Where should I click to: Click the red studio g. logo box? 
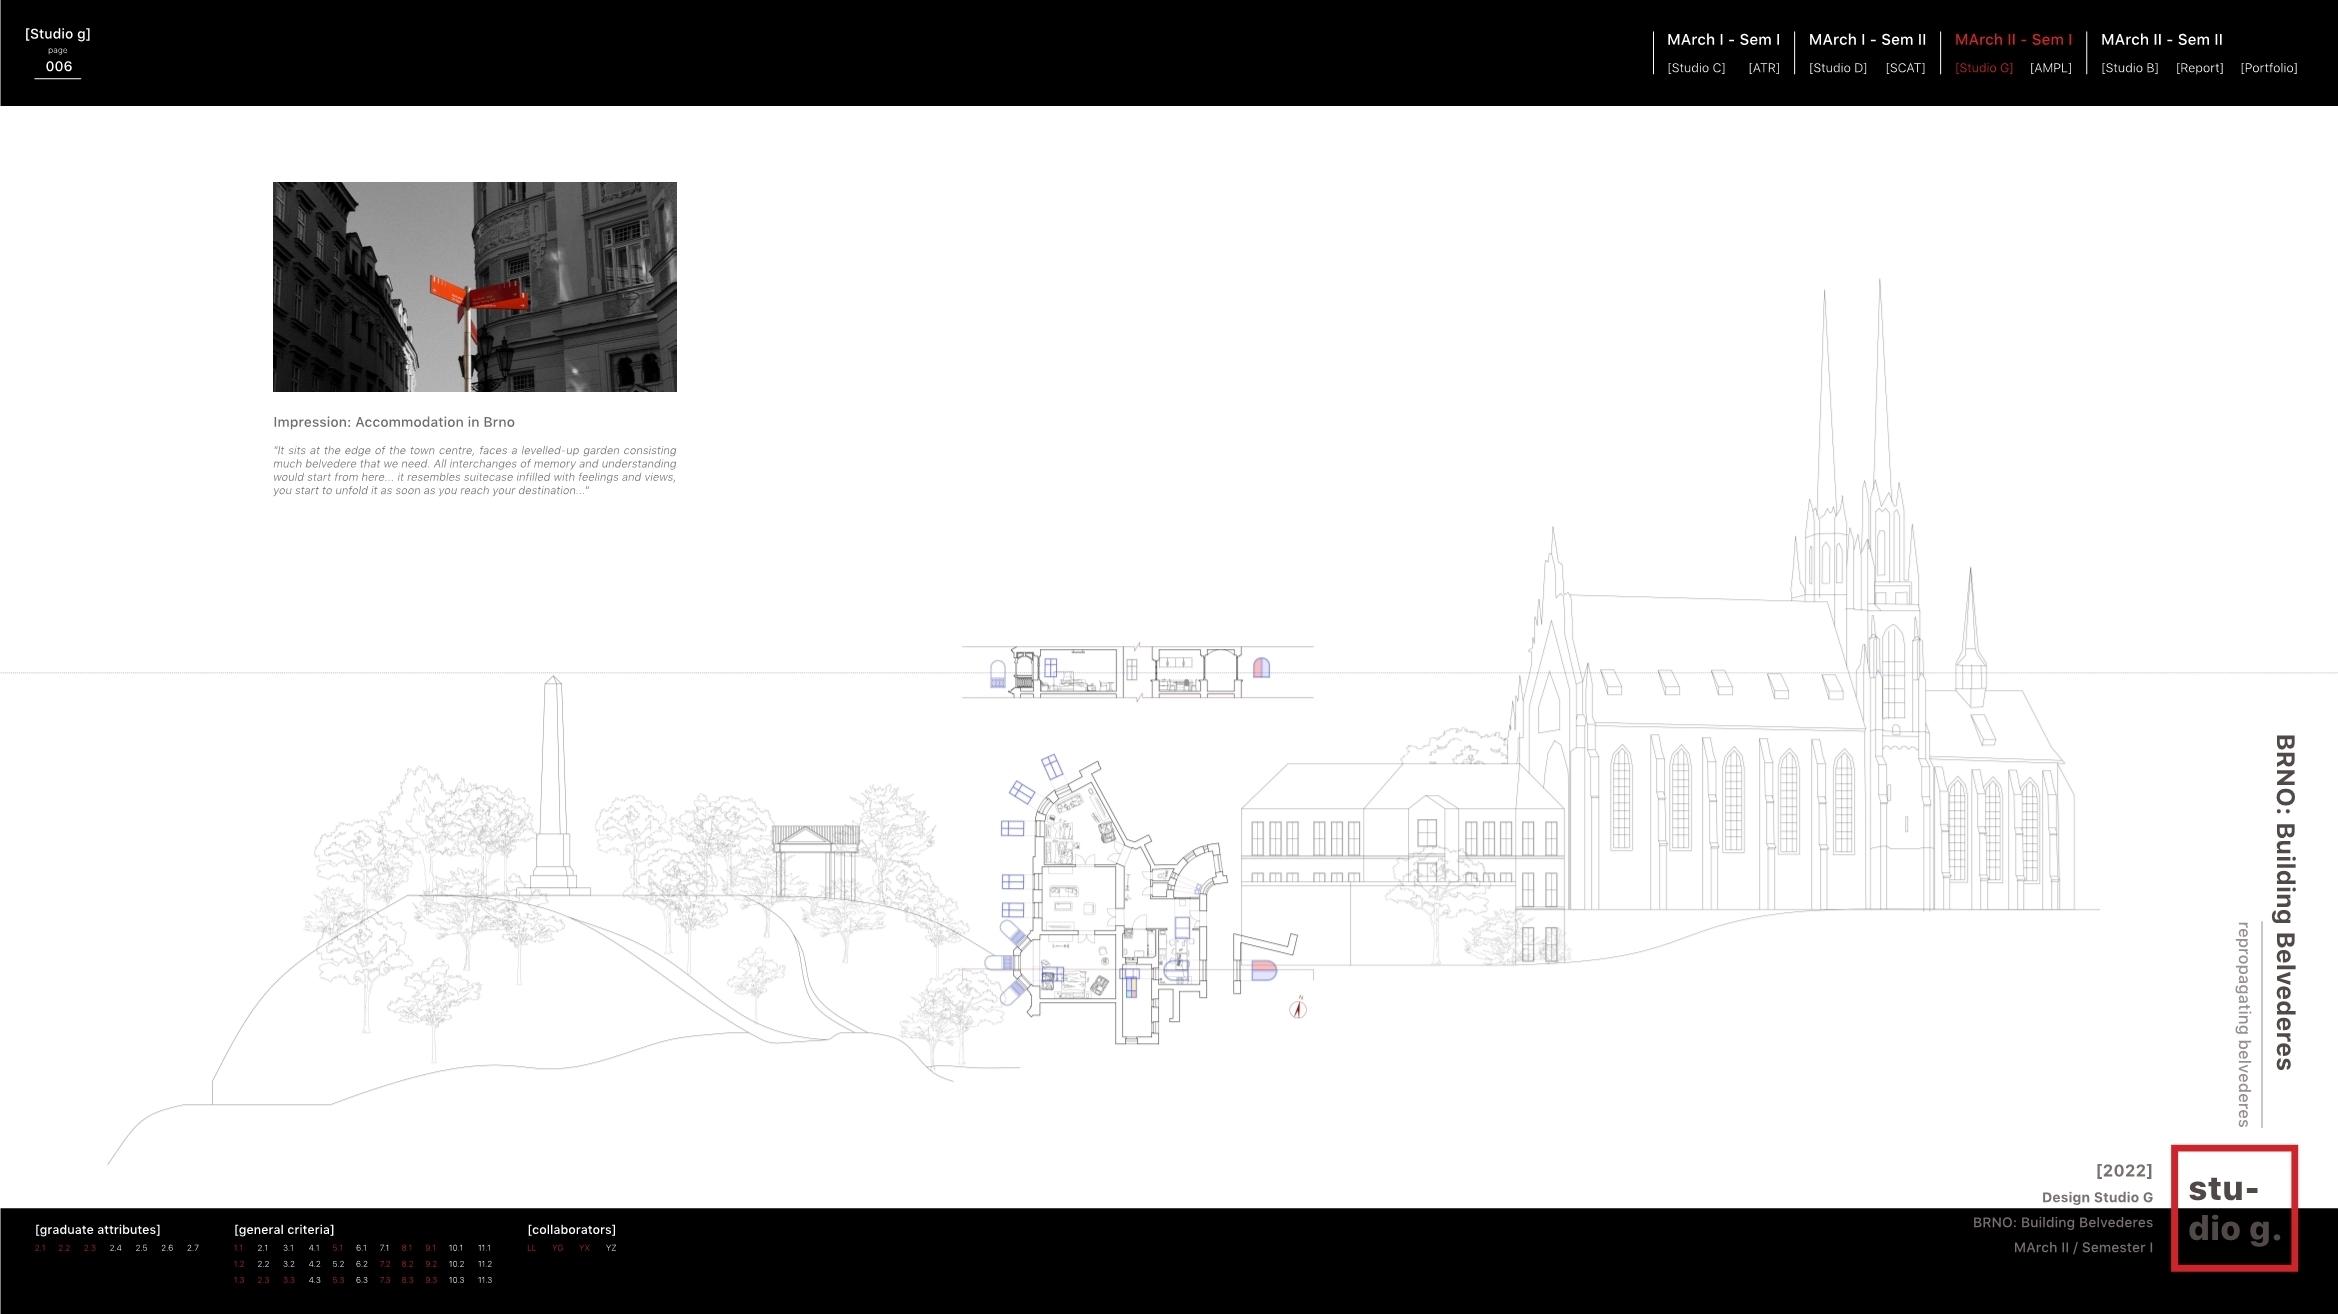coord(2233,1208)
